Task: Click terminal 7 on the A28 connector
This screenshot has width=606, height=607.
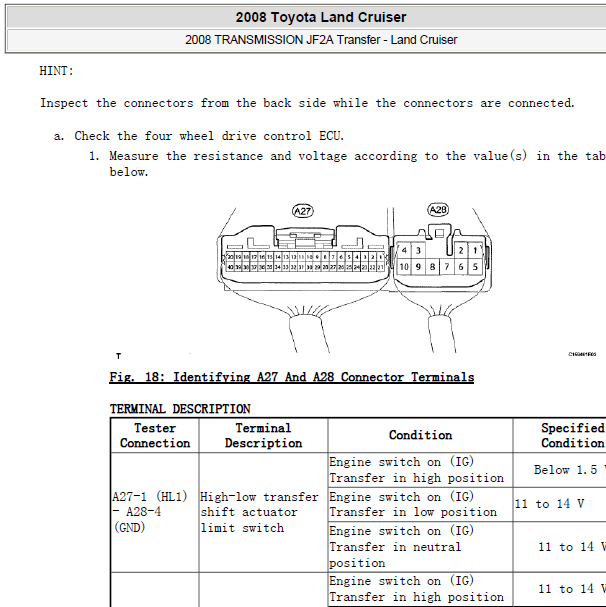Action: pyautogui.click(x=446, y=267)
